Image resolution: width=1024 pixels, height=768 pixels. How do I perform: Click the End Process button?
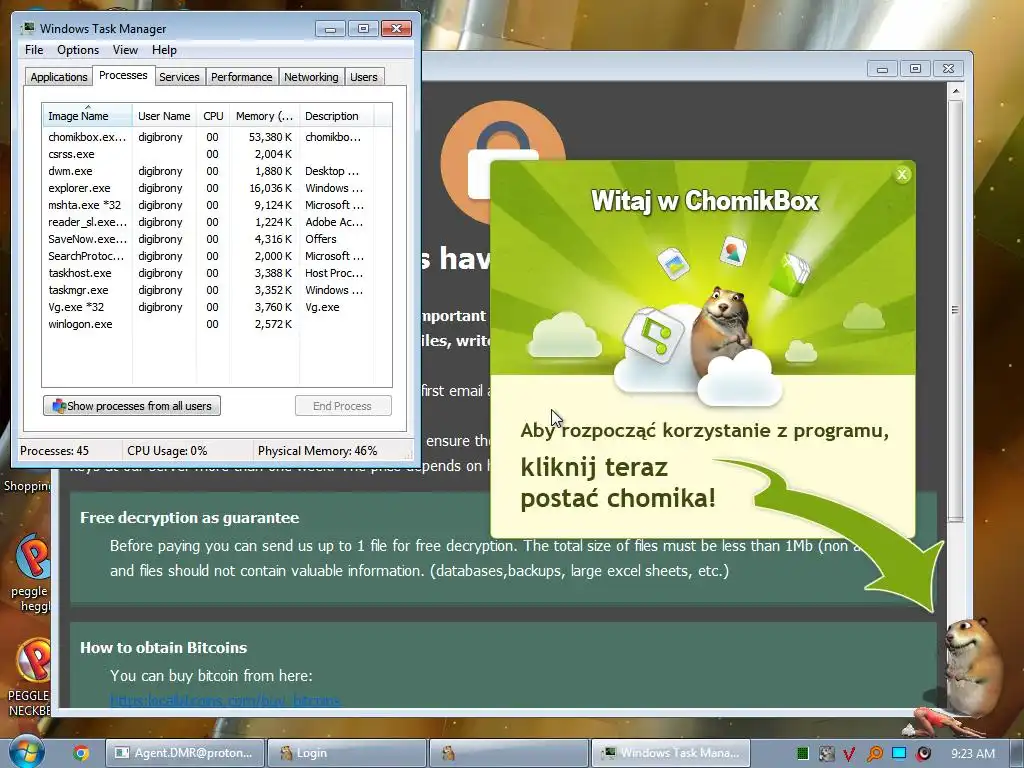click(x=343, y=406)
